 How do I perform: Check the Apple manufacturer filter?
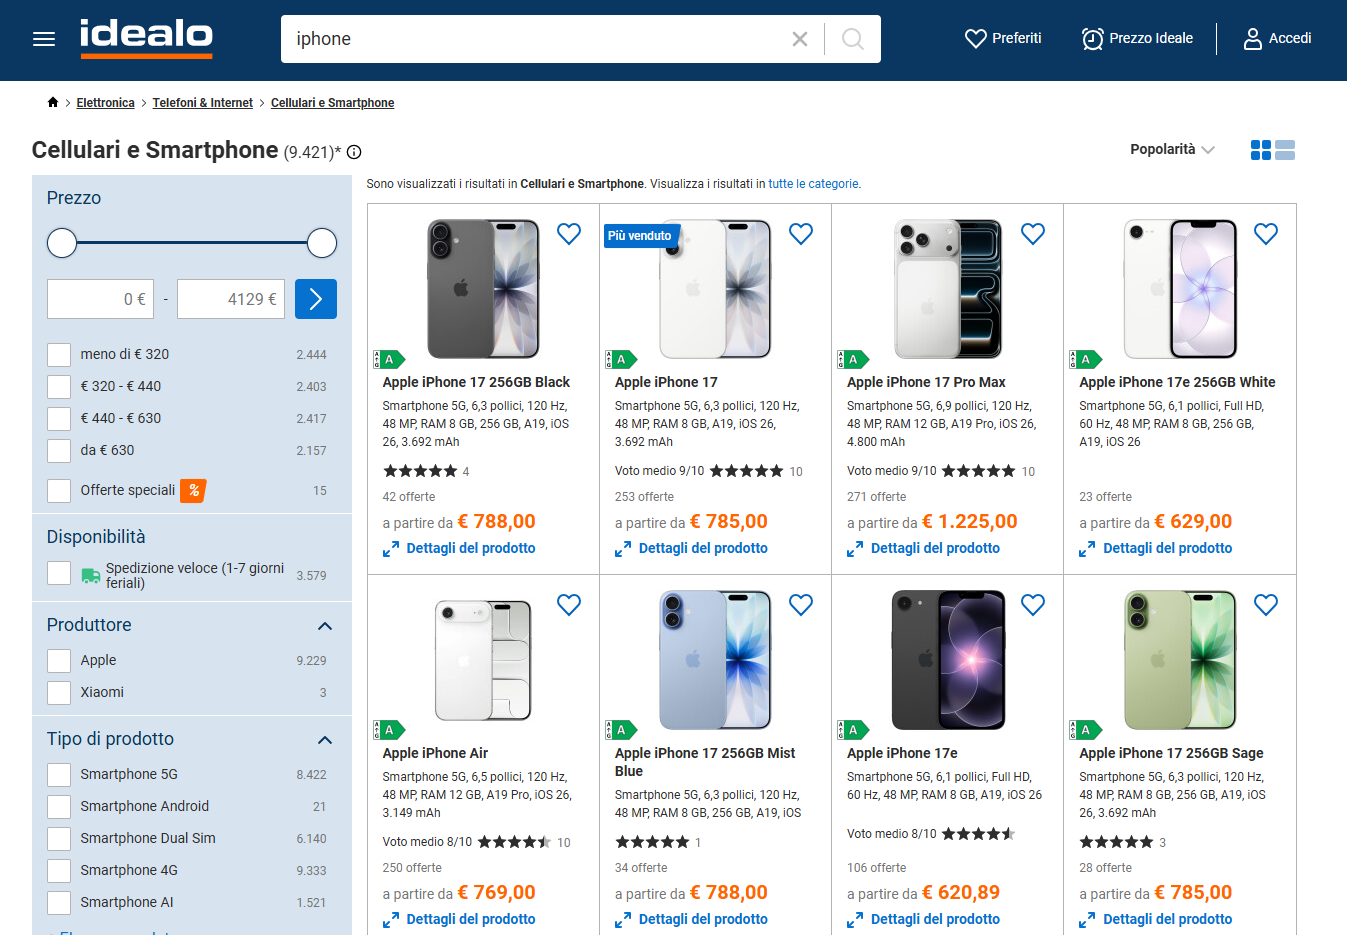coord(59,660)
